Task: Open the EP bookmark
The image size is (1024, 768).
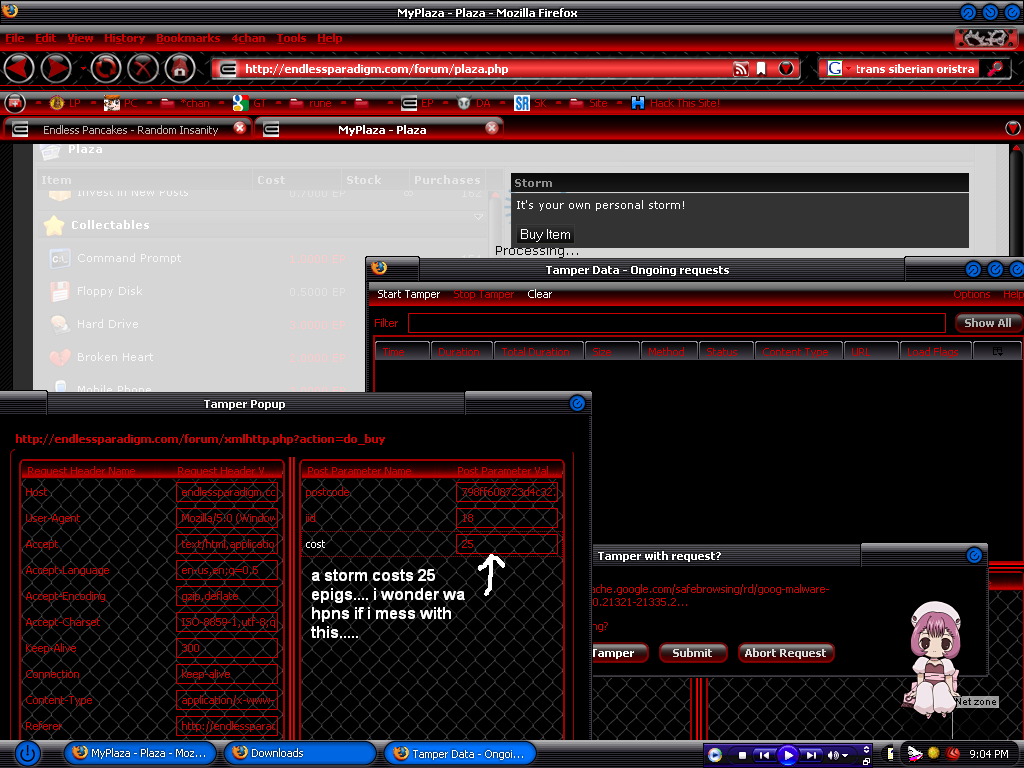Action: [x=418, y=103]
